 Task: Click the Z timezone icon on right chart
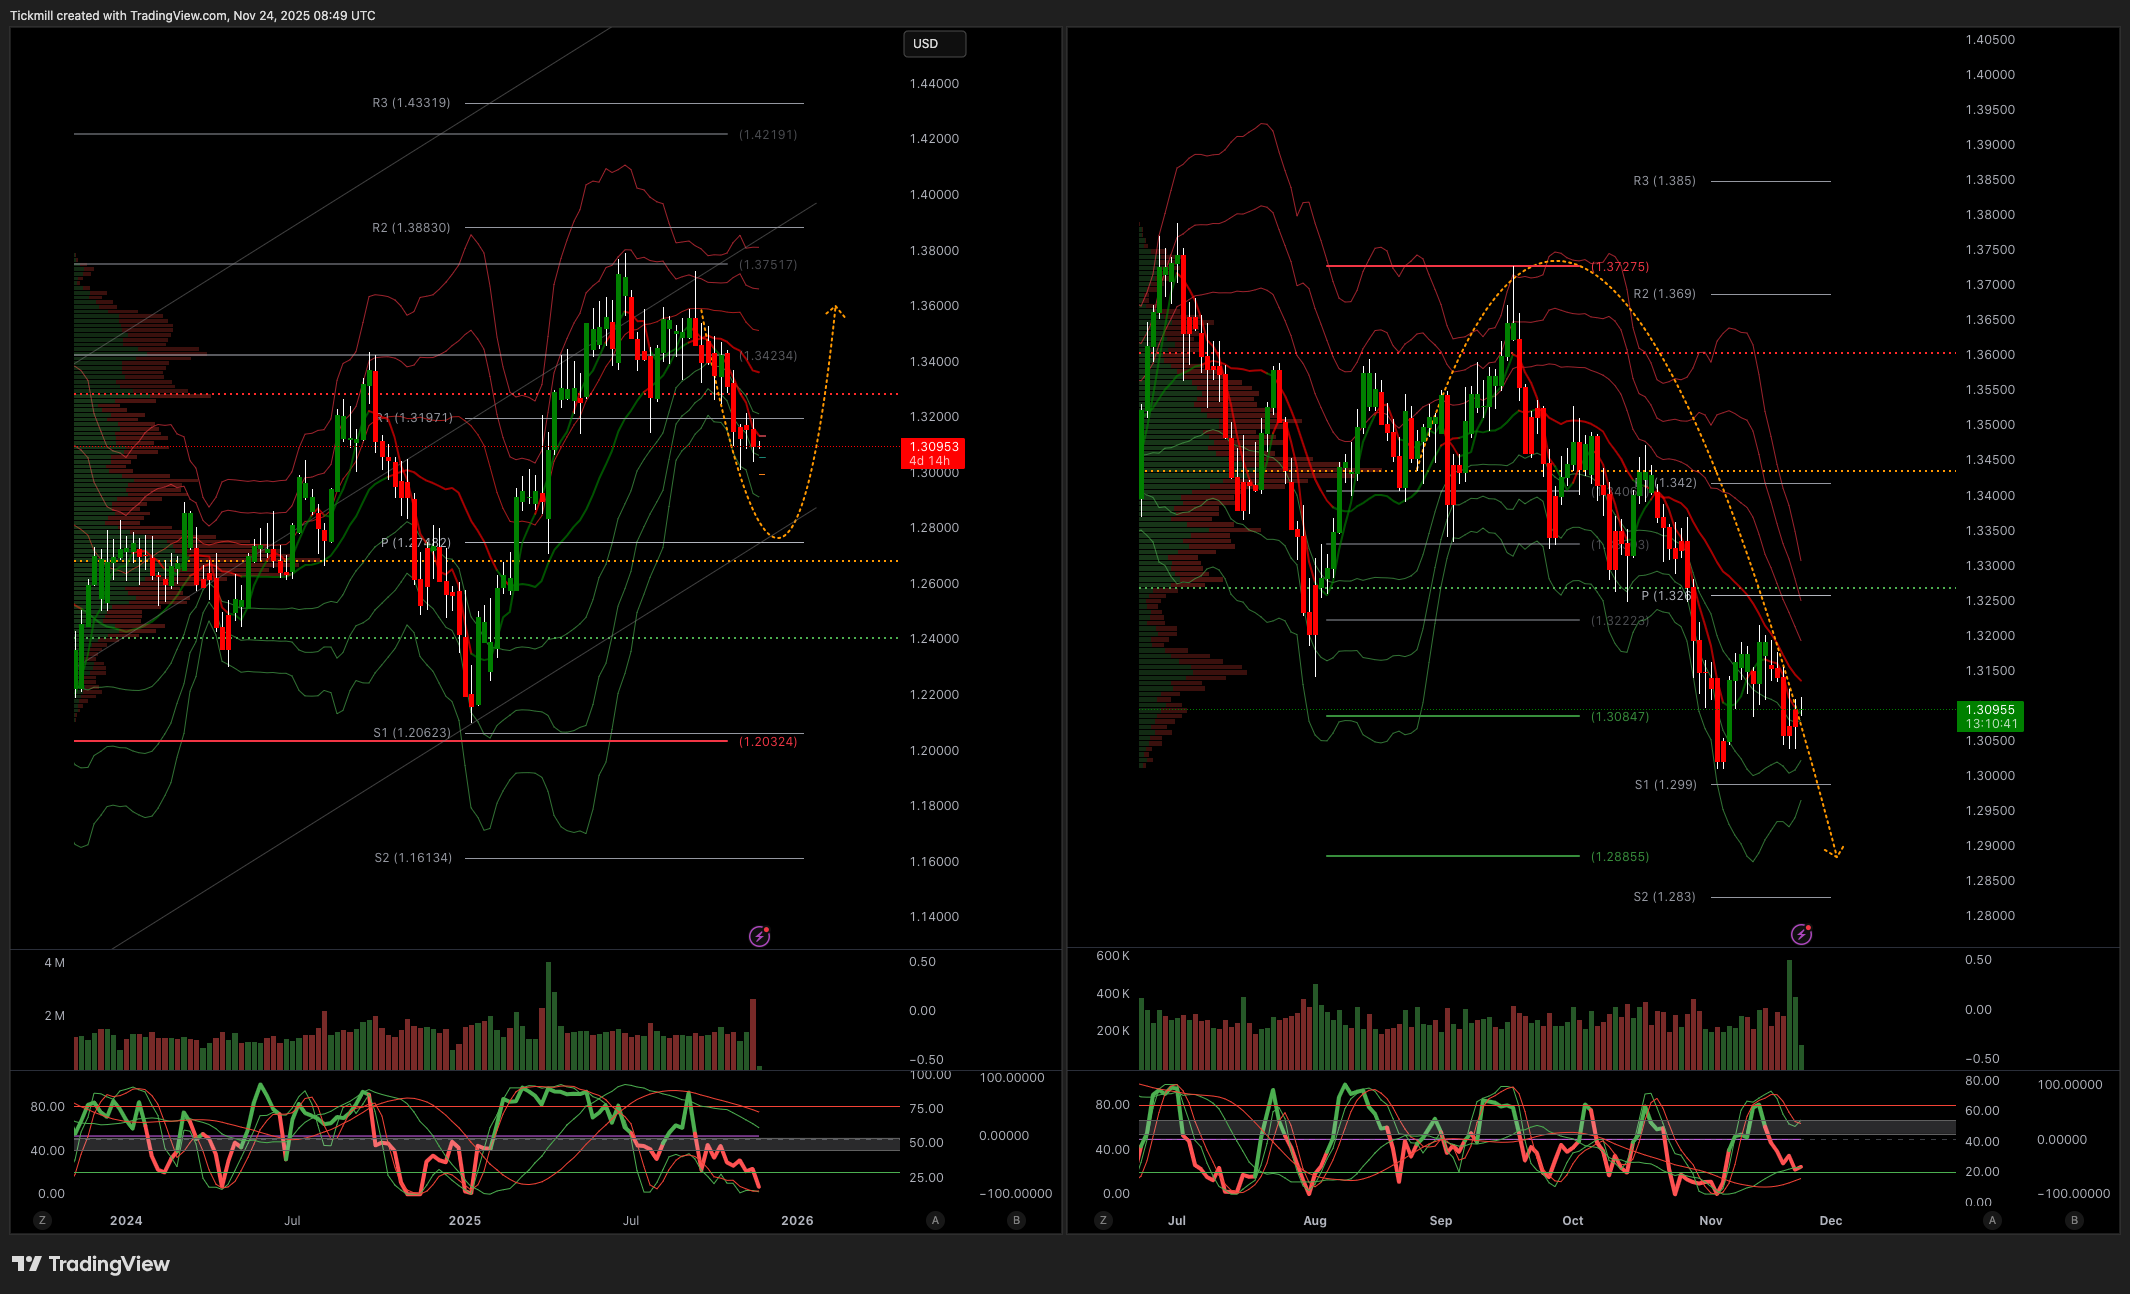1103,1220
